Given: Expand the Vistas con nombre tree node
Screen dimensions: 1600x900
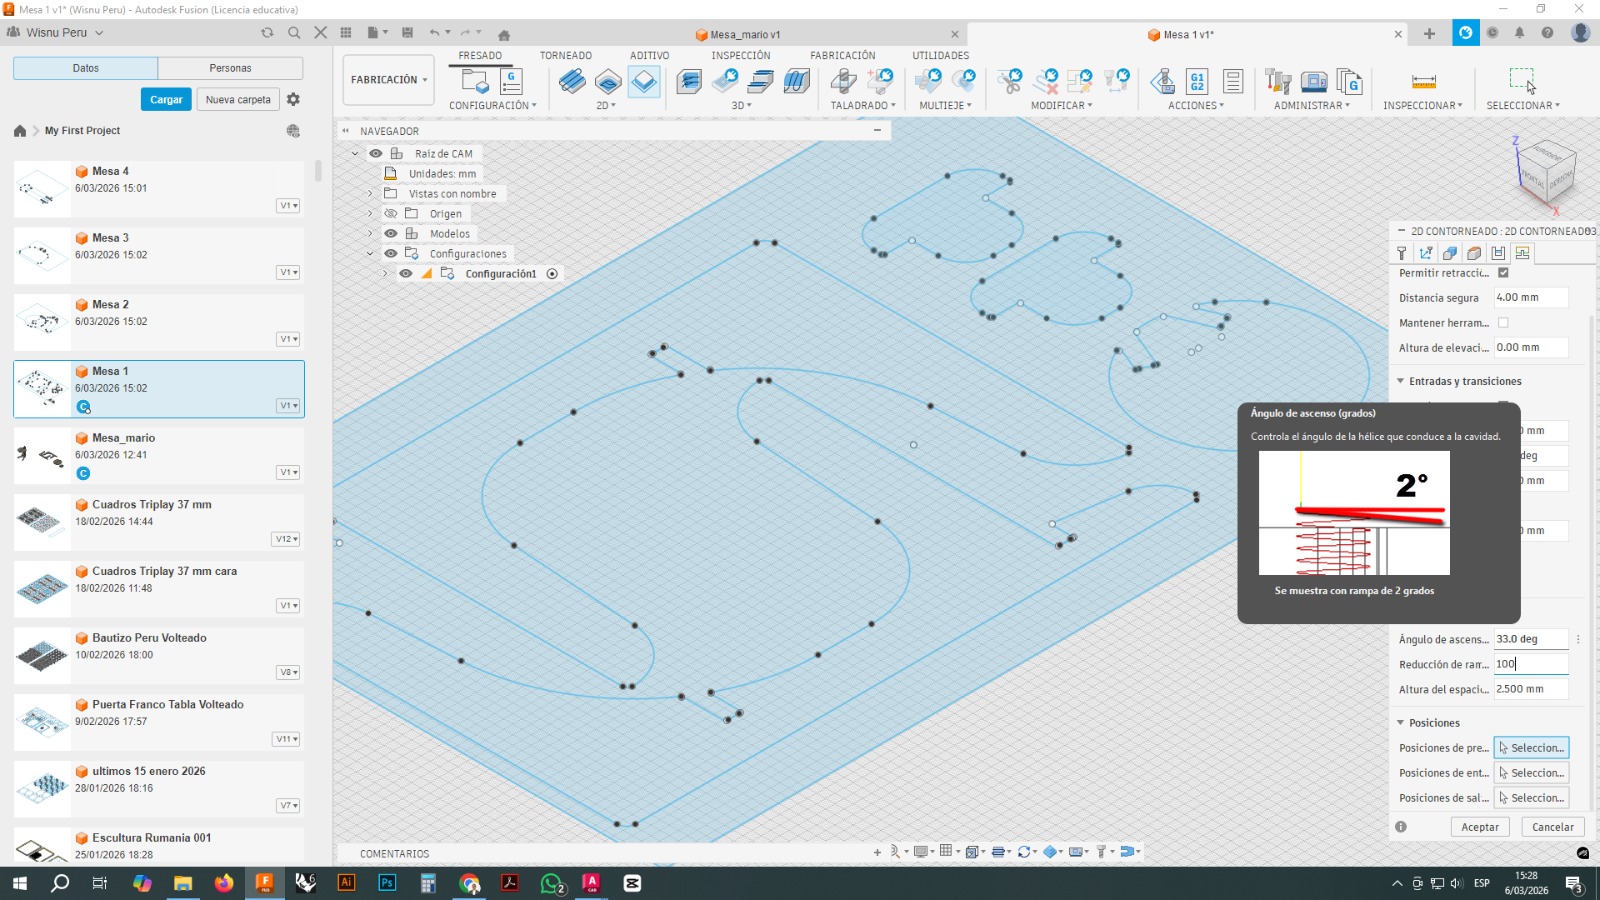Looking at the screenshot, I should (370, 193).
